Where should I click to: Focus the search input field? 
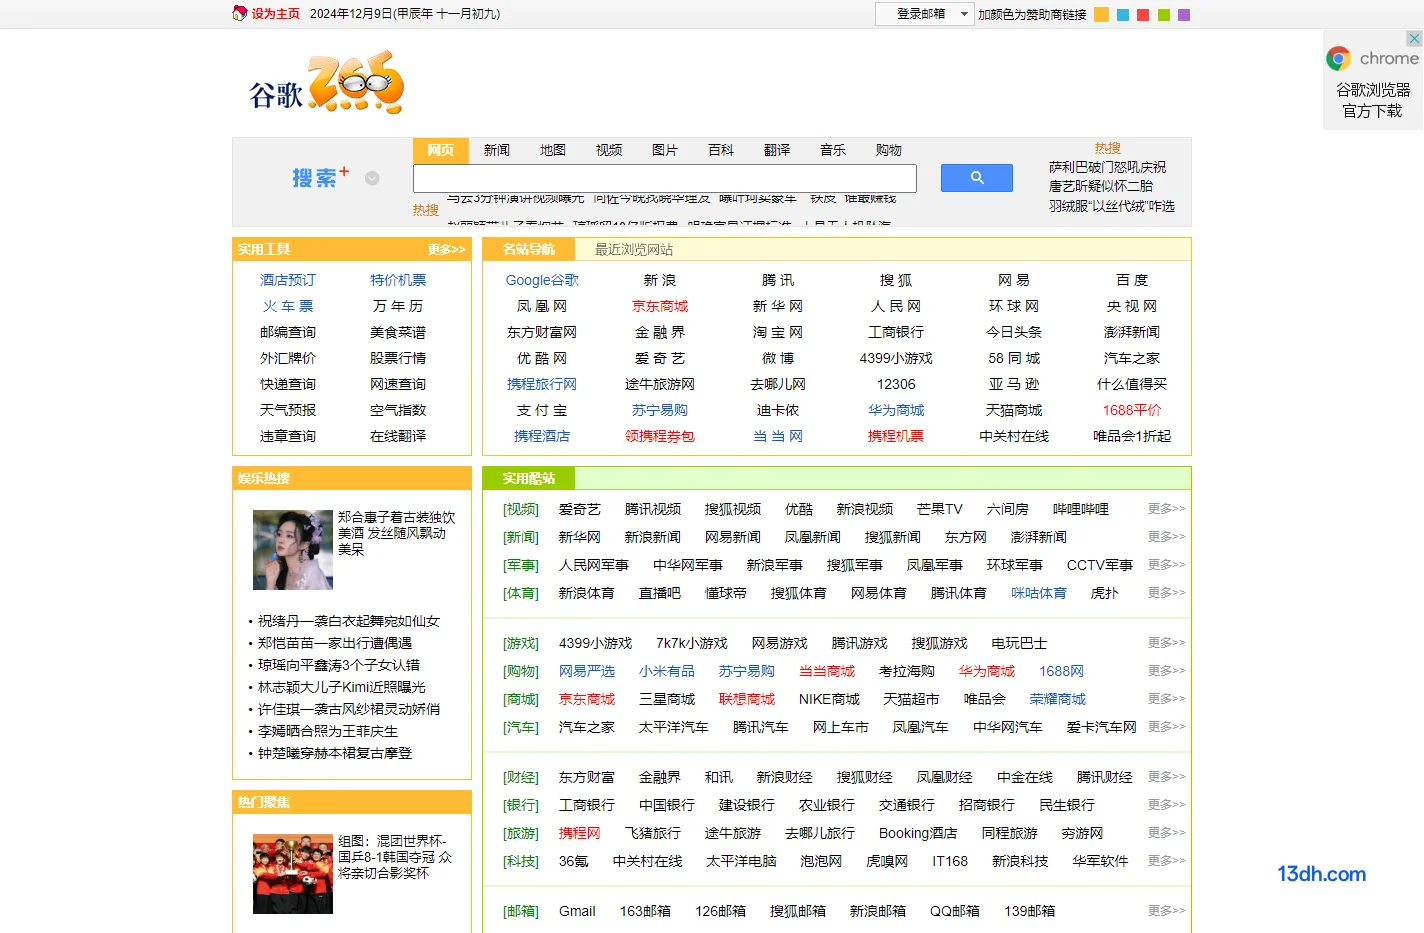pyautogui.click(x=665, y=178)
